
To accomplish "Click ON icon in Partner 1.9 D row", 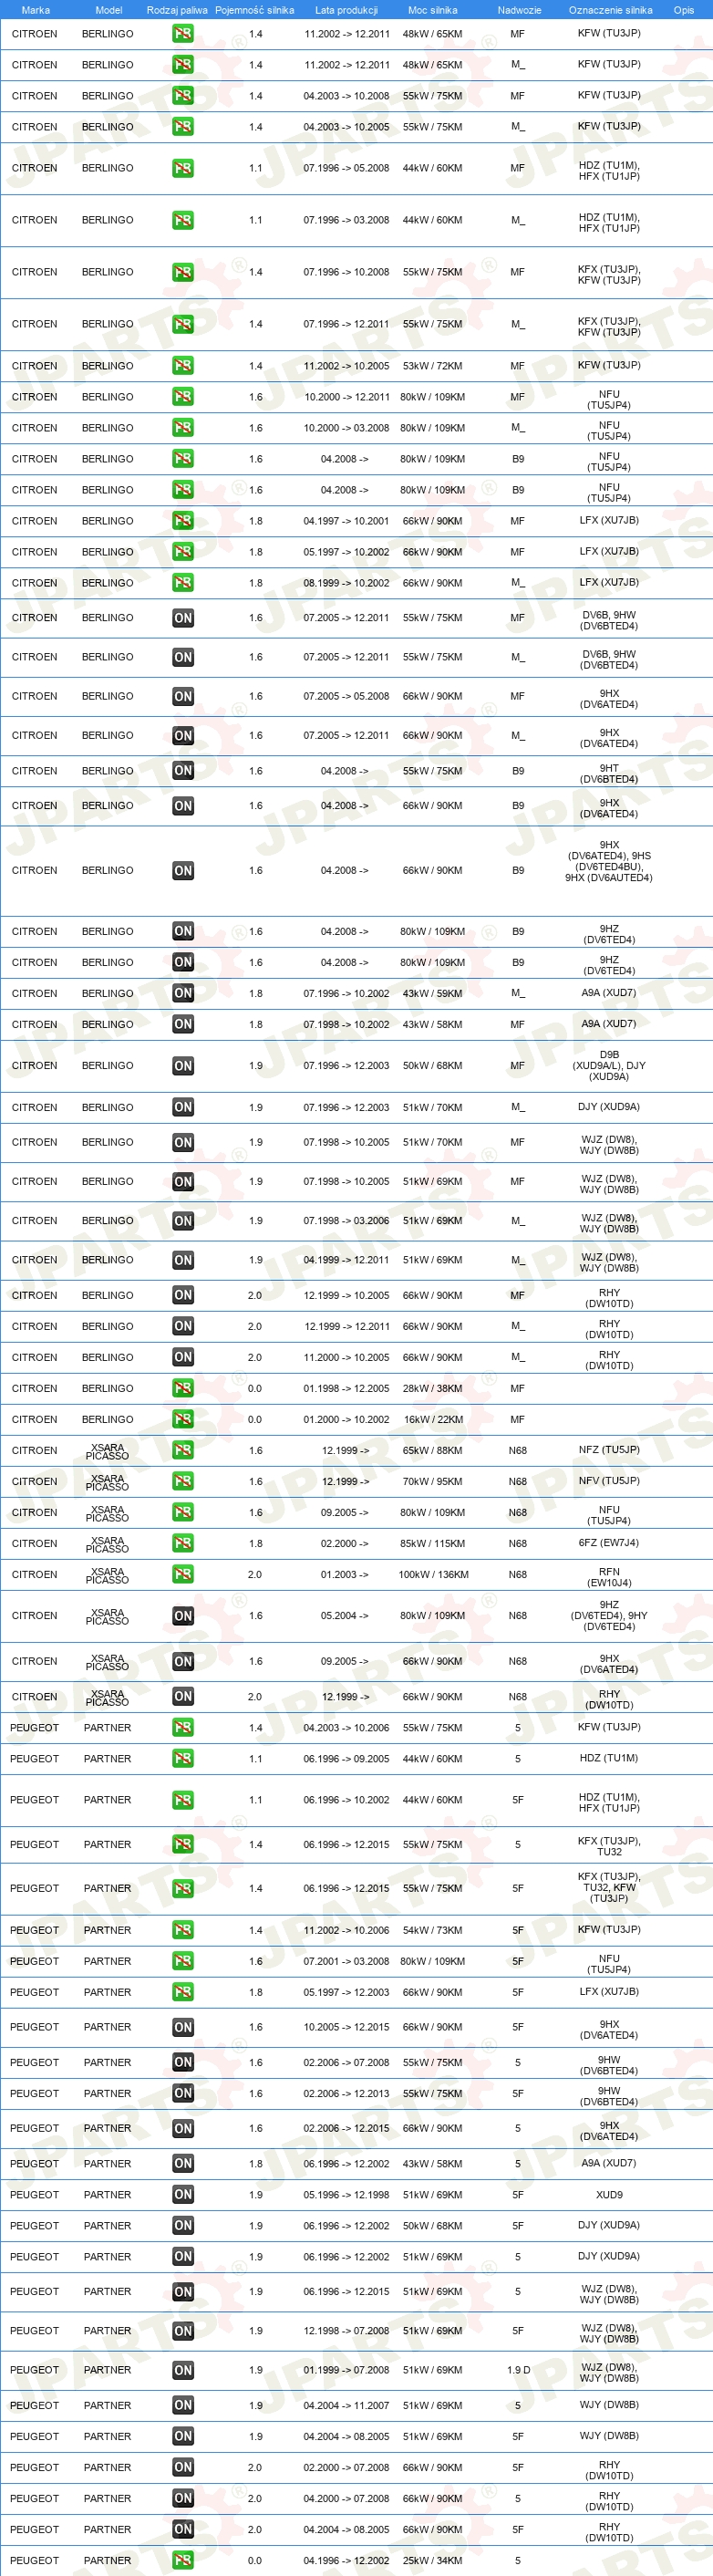I will pos(183,2370).
